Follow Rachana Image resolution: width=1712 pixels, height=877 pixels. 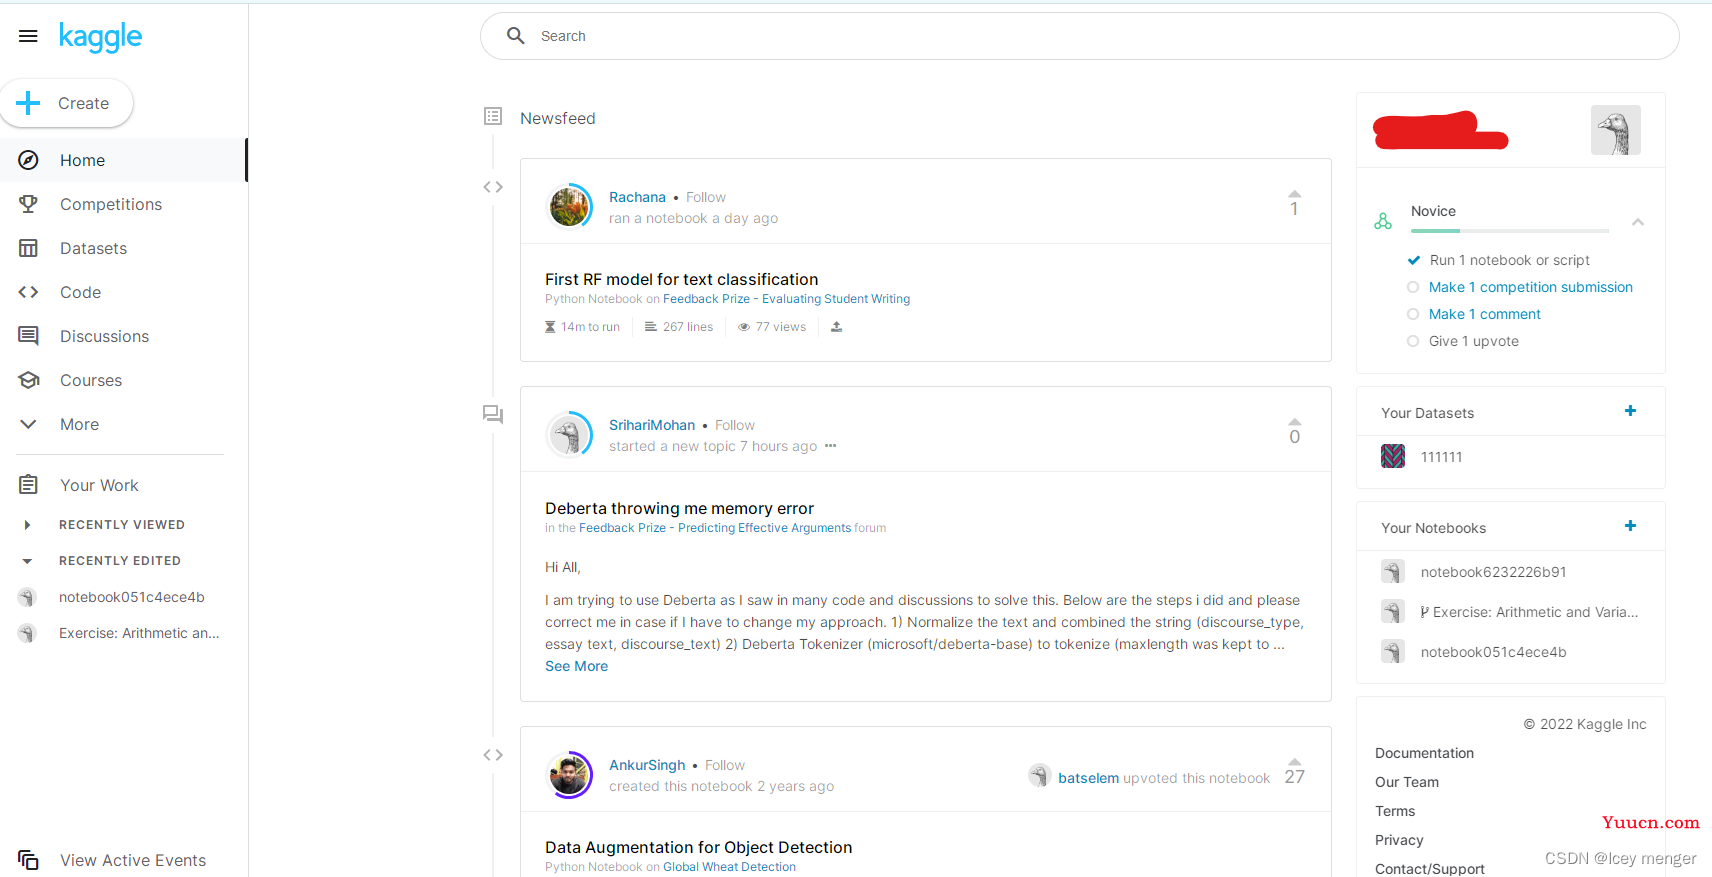[706, 197]
